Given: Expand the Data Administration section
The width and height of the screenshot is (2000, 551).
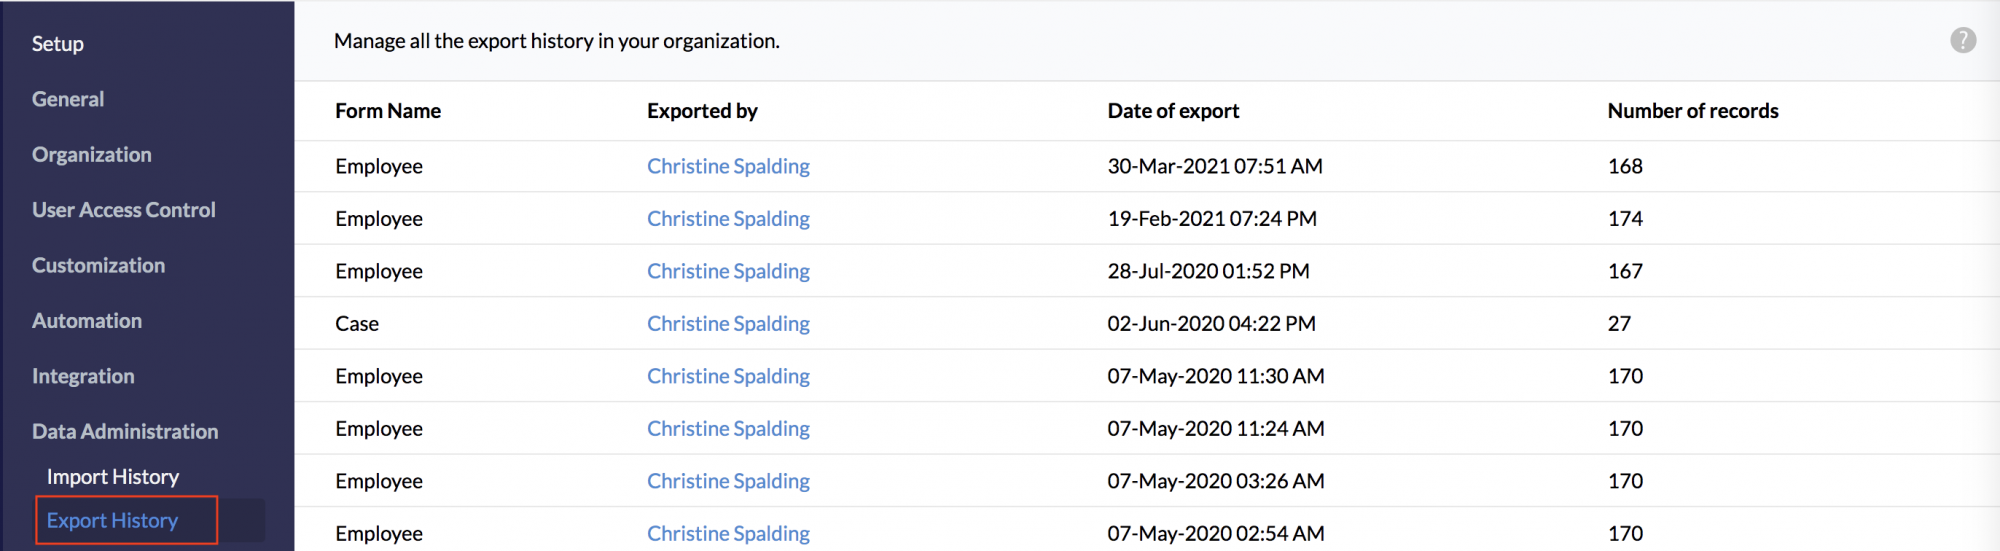Looking at the screenshot, I should [125, 431].
